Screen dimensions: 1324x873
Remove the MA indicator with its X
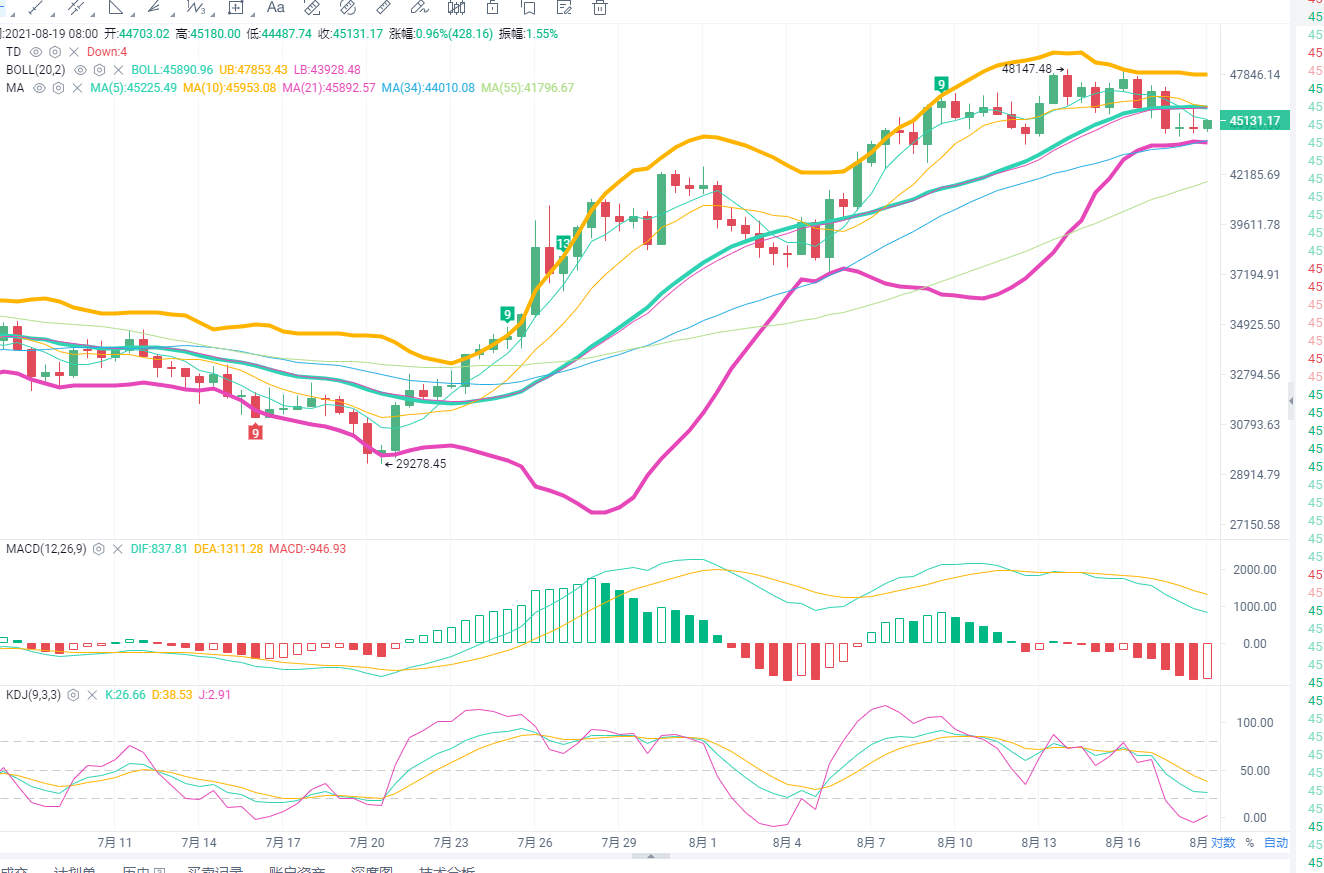[78, 88]
